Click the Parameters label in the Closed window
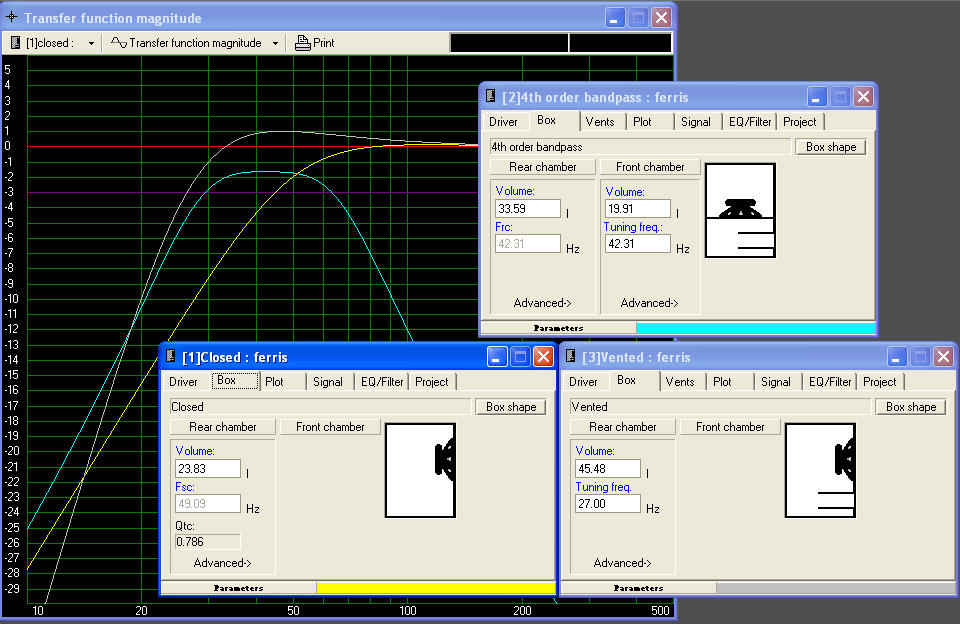Screen dimensions: 960x624 pyautogui.click(x=238, y=588)
